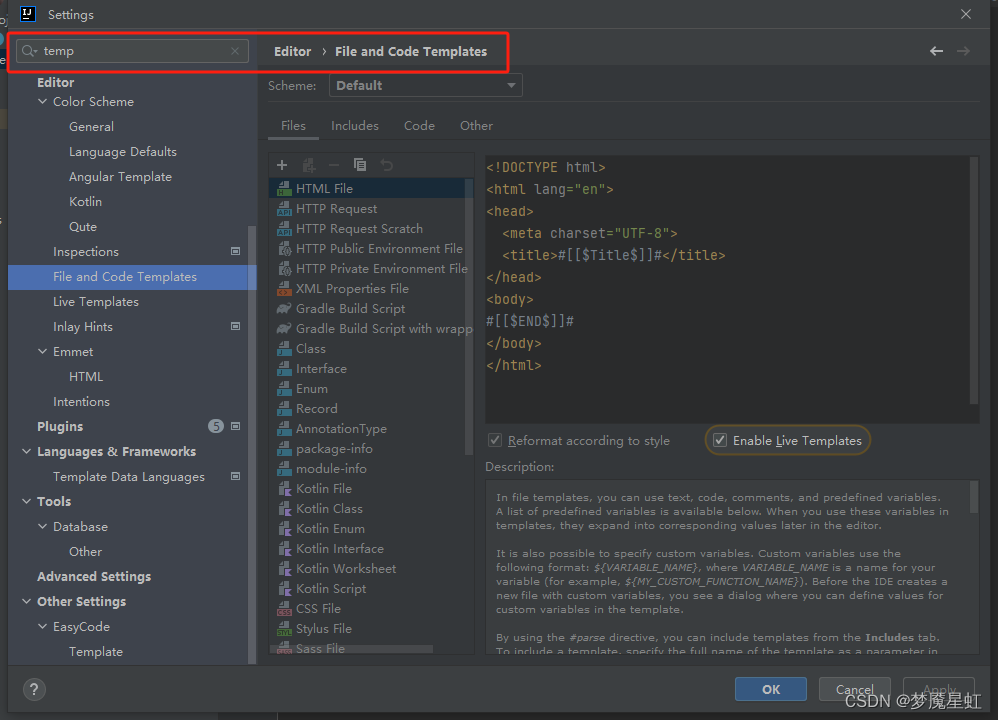Image resolution: width=998 pixels, height=720 pixels.
Task: Select Intentions in settings tree
Action: [x=81, y=402]
